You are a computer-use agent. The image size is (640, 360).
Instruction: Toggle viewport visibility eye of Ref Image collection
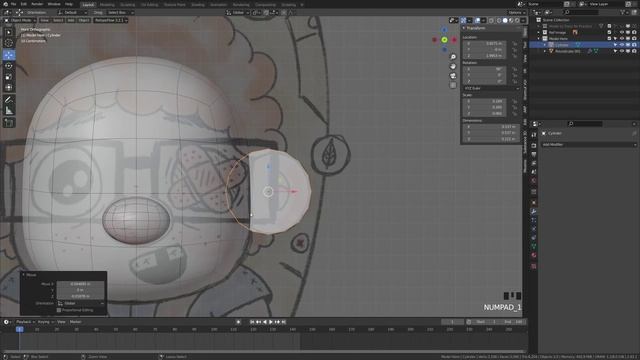point(622,32)
